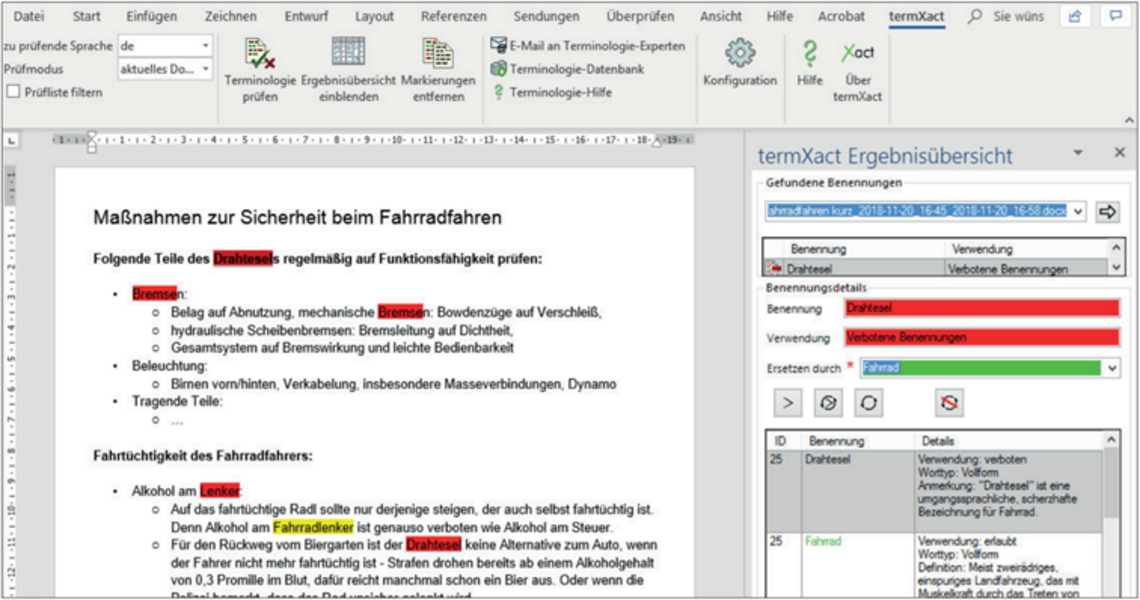Screen dimensions: 1140x600
Task: Open Ersetzen durch dropdown arrow
Action: point(1112,368)
